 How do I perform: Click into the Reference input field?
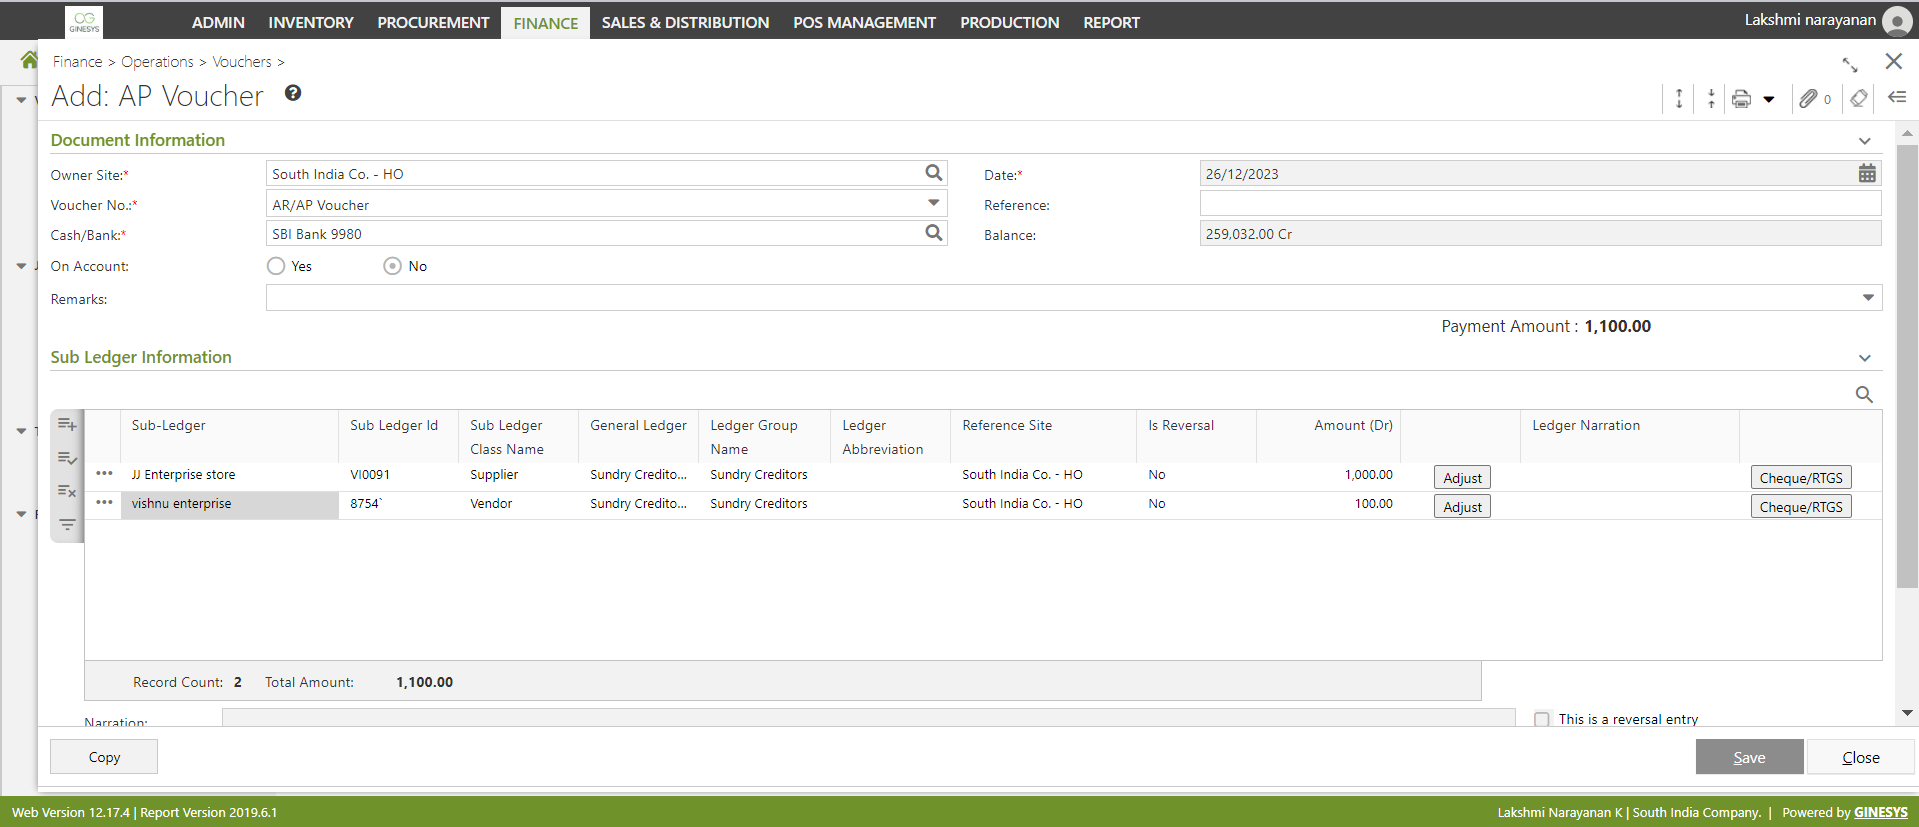(1540, 204)
